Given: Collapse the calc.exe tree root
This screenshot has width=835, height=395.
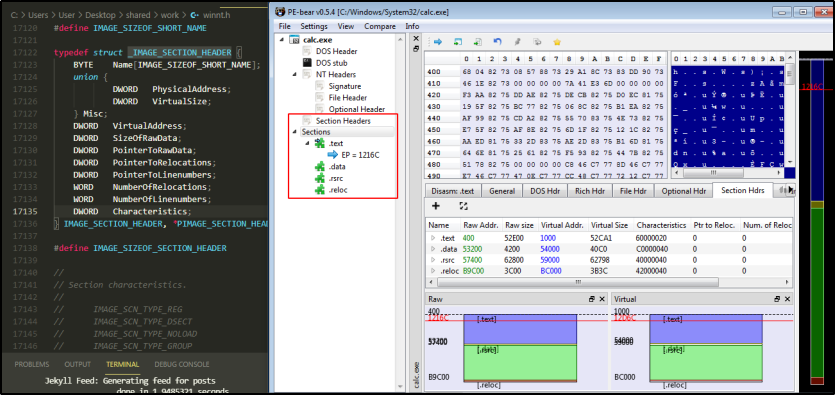Looking at the screenshot, I should click(x=281, y=40).
